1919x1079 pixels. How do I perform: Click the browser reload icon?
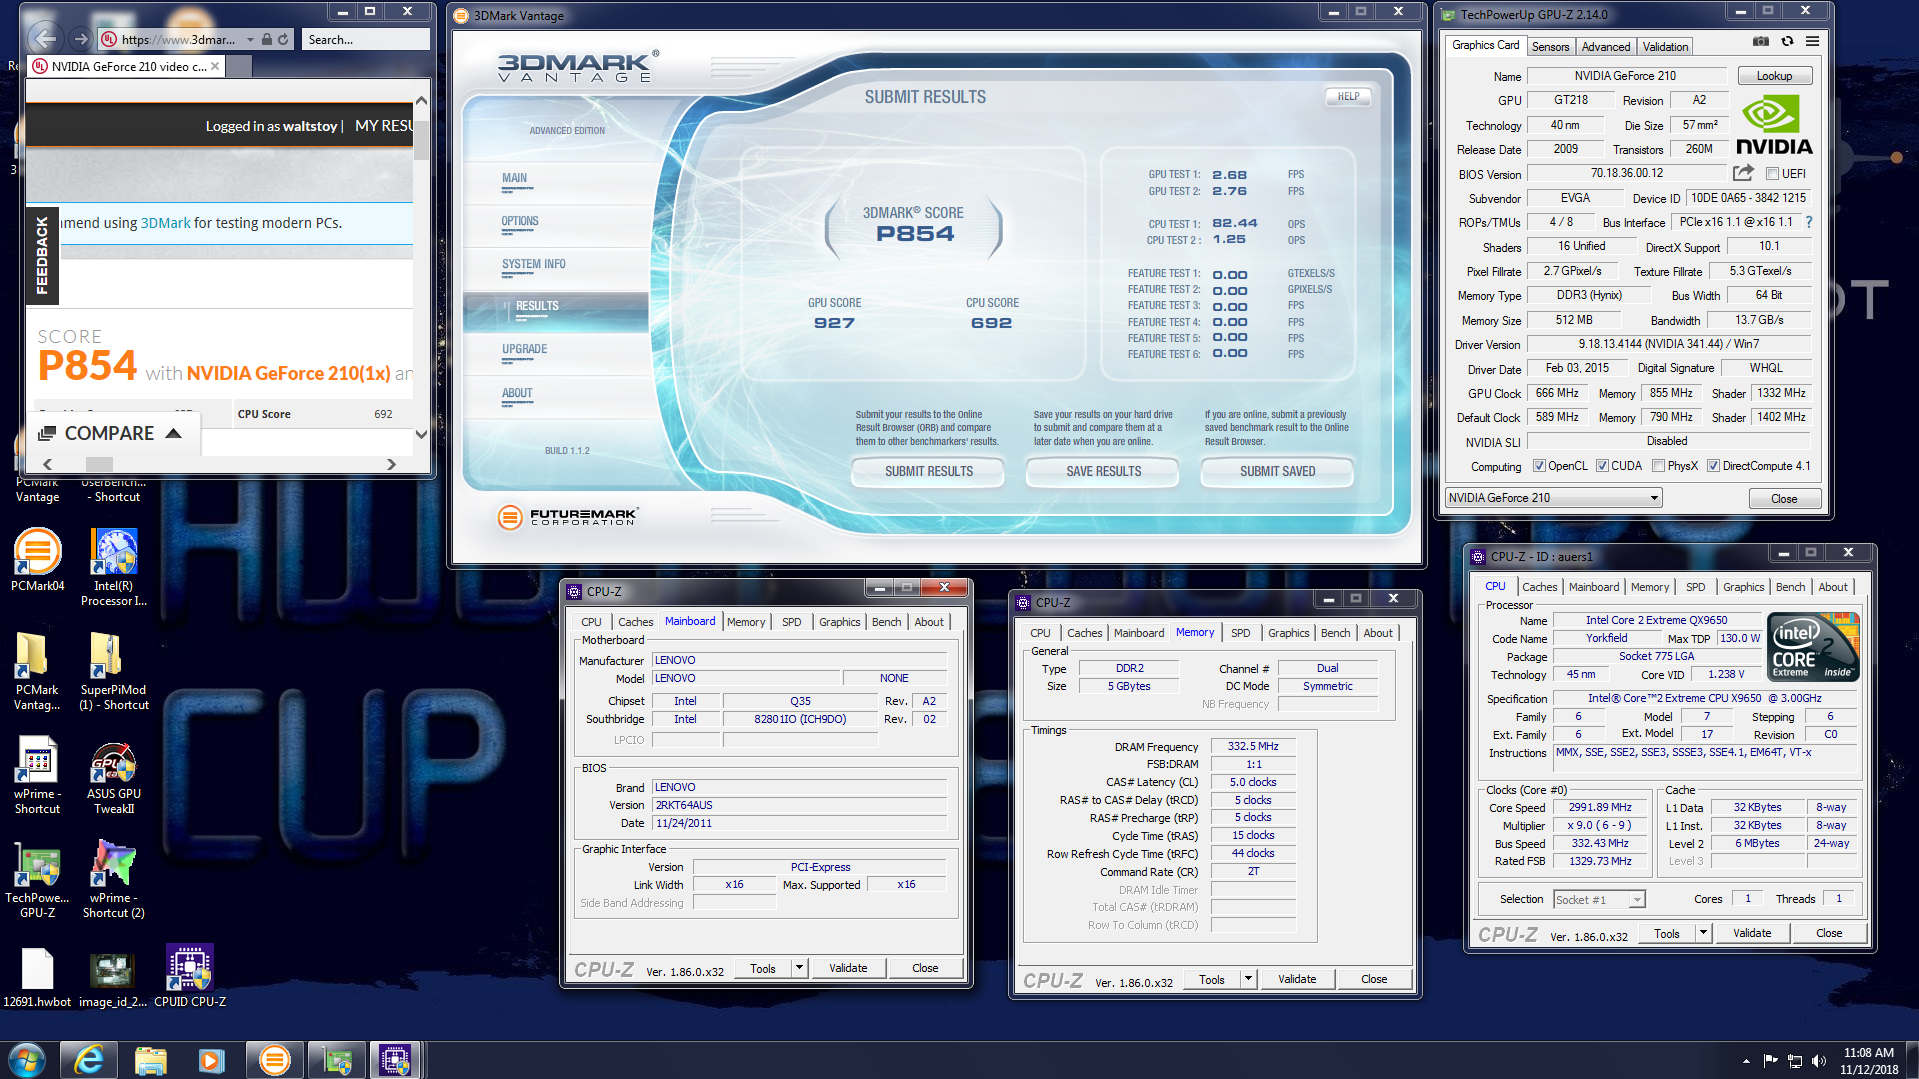[x=283, y=40]
